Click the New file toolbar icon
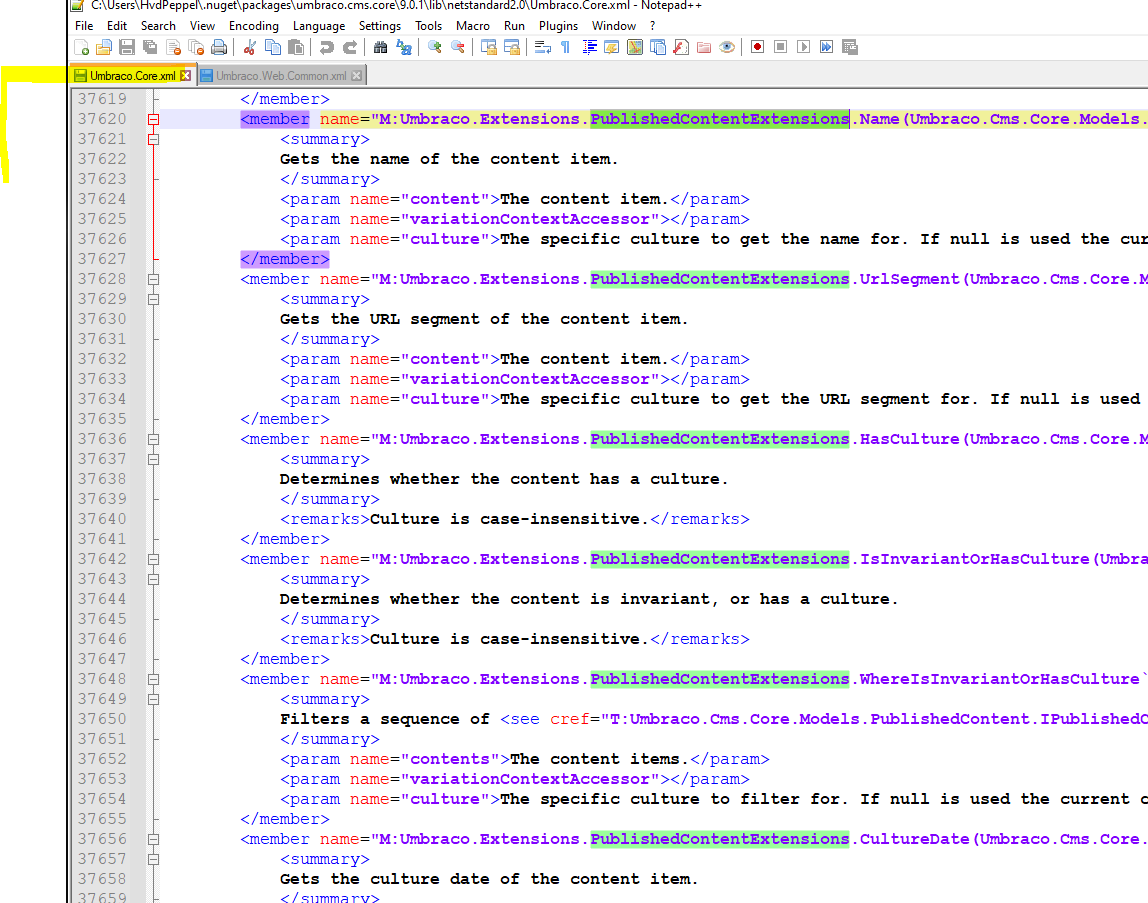 click(x=82, y=47)
